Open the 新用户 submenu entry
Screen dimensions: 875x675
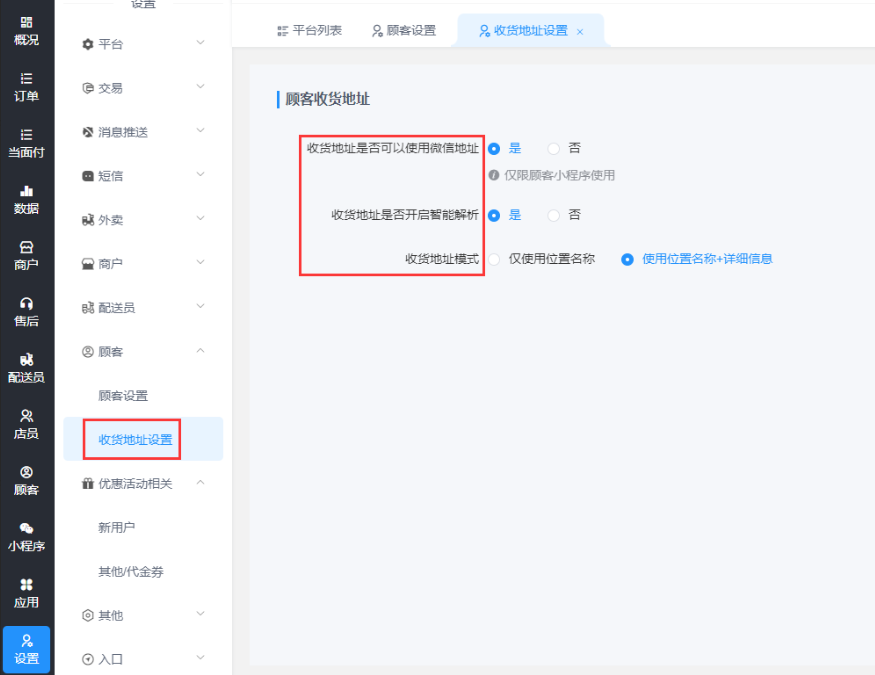coord(116,528)
